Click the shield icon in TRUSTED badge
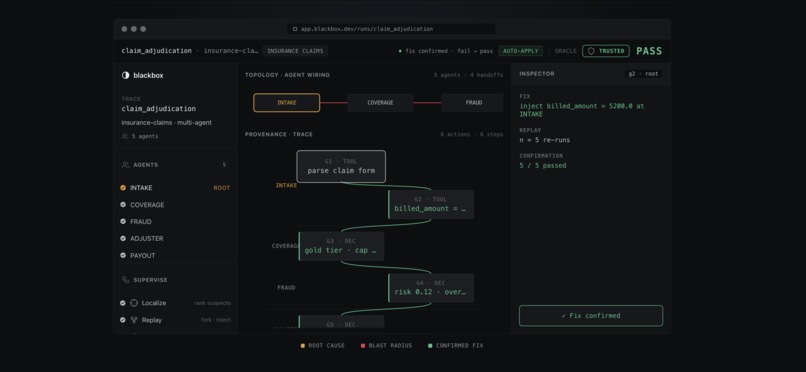This screenshot has height=372, width=806. pyautogui.click(x=591, y=51)
